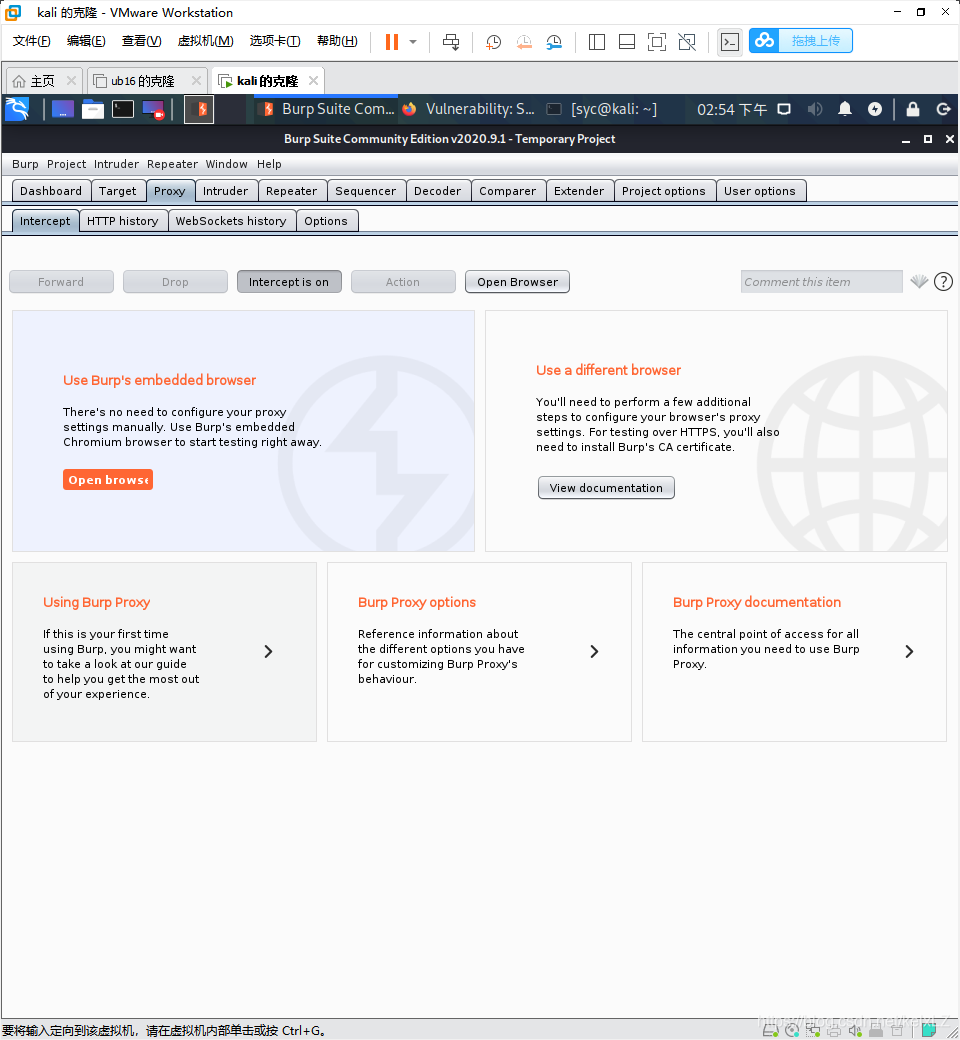The height and width of the screenshot is (1040, 960).
Task: Expand the Burp Proxy options card arrow
Action: point(594,651)
